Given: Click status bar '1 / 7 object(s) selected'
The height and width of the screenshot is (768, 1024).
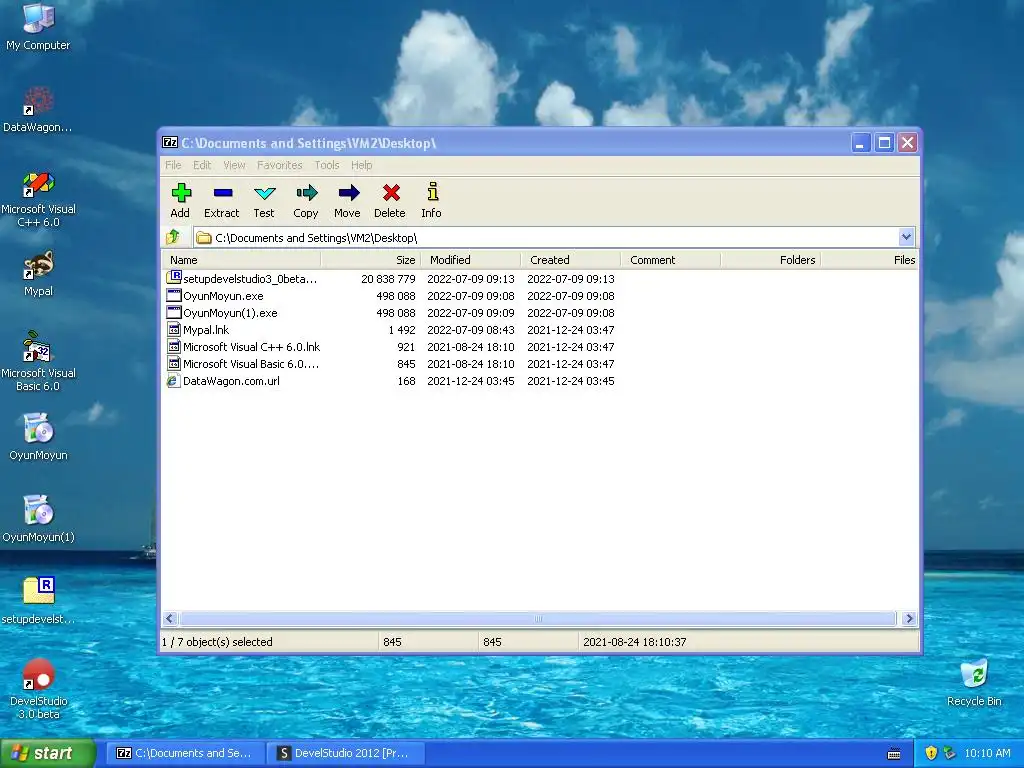Looking at the screenshot, I should point(217,642).
